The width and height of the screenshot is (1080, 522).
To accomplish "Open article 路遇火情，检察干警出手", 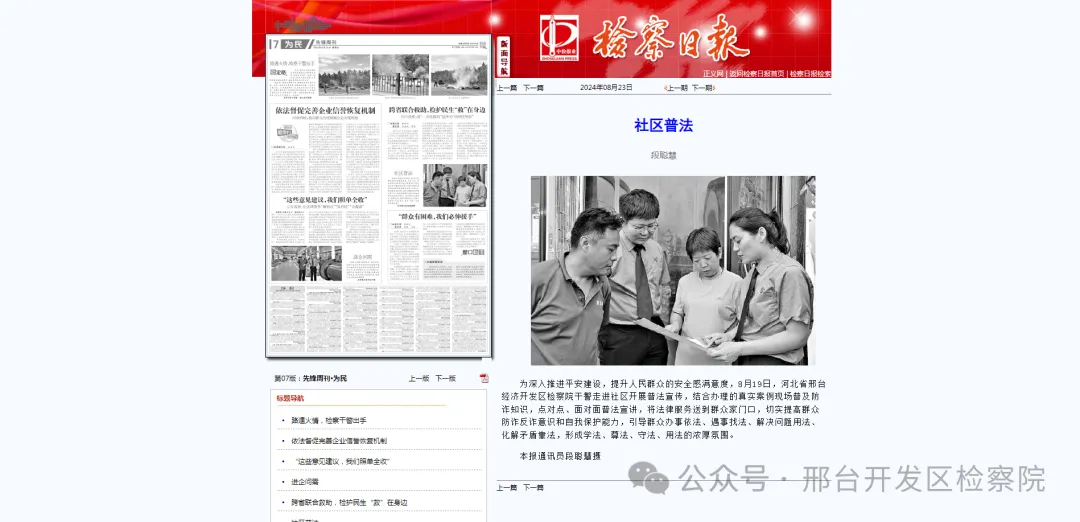I will point(329,420).
